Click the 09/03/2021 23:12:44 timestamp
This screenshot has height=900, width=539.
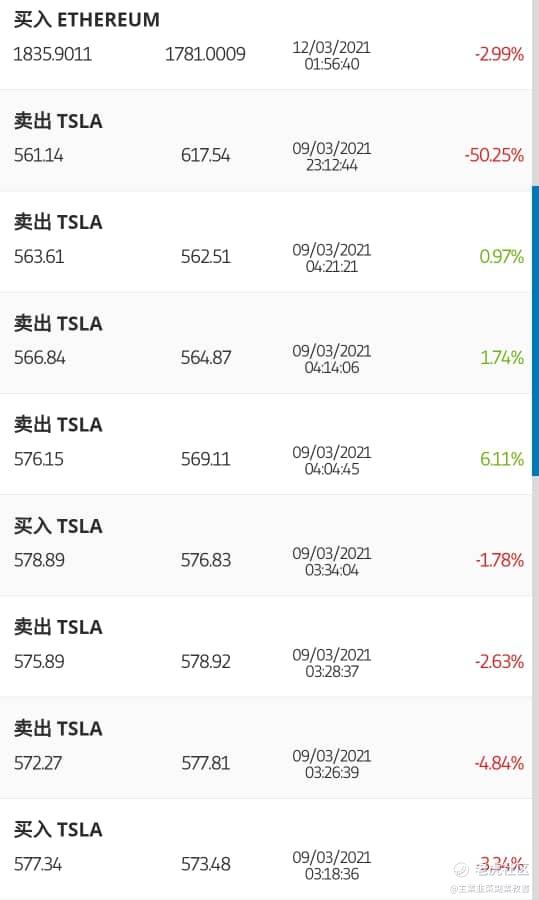pos(332,157)
